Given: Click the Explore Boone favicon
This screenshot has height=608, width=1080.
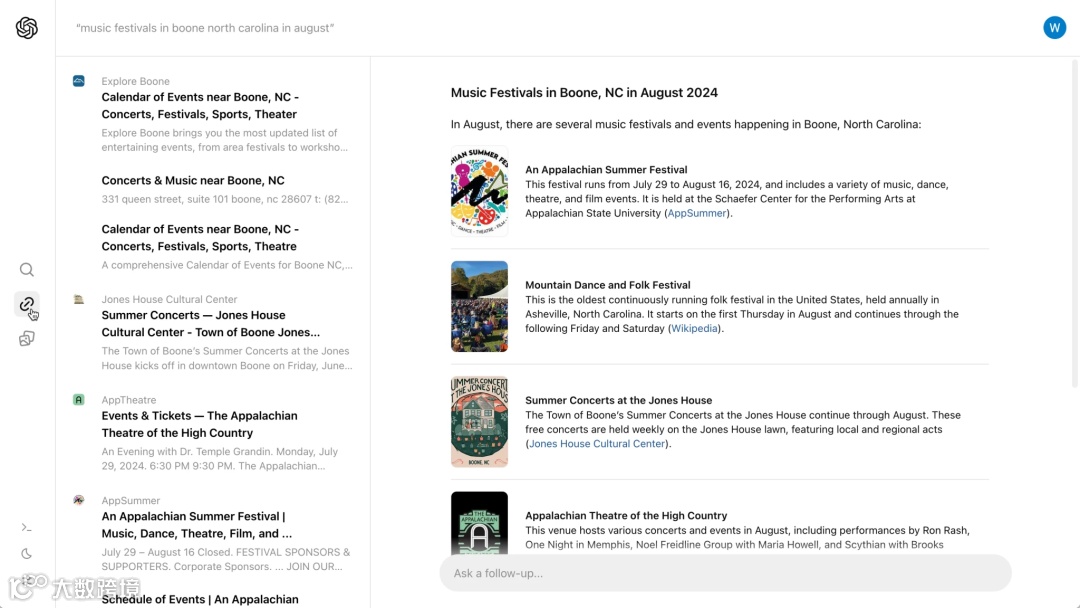Looking at the screenshot, I should pyautogui.click(x=79, y=81).
